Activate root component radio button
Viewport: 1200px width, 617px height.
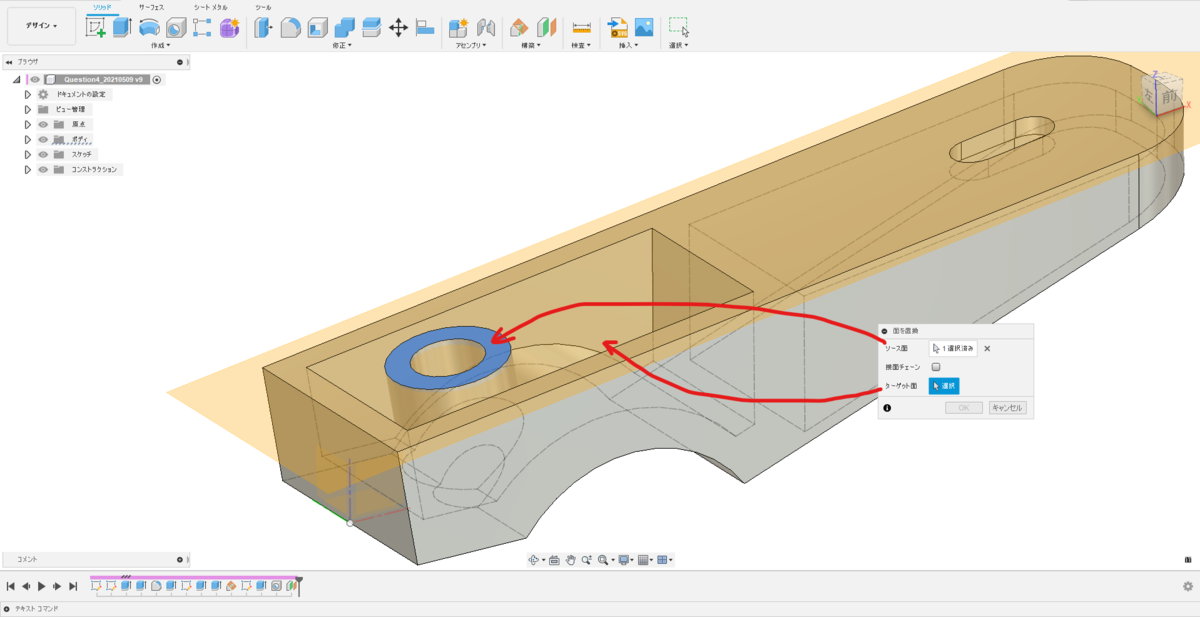click(x=157, y=79)
